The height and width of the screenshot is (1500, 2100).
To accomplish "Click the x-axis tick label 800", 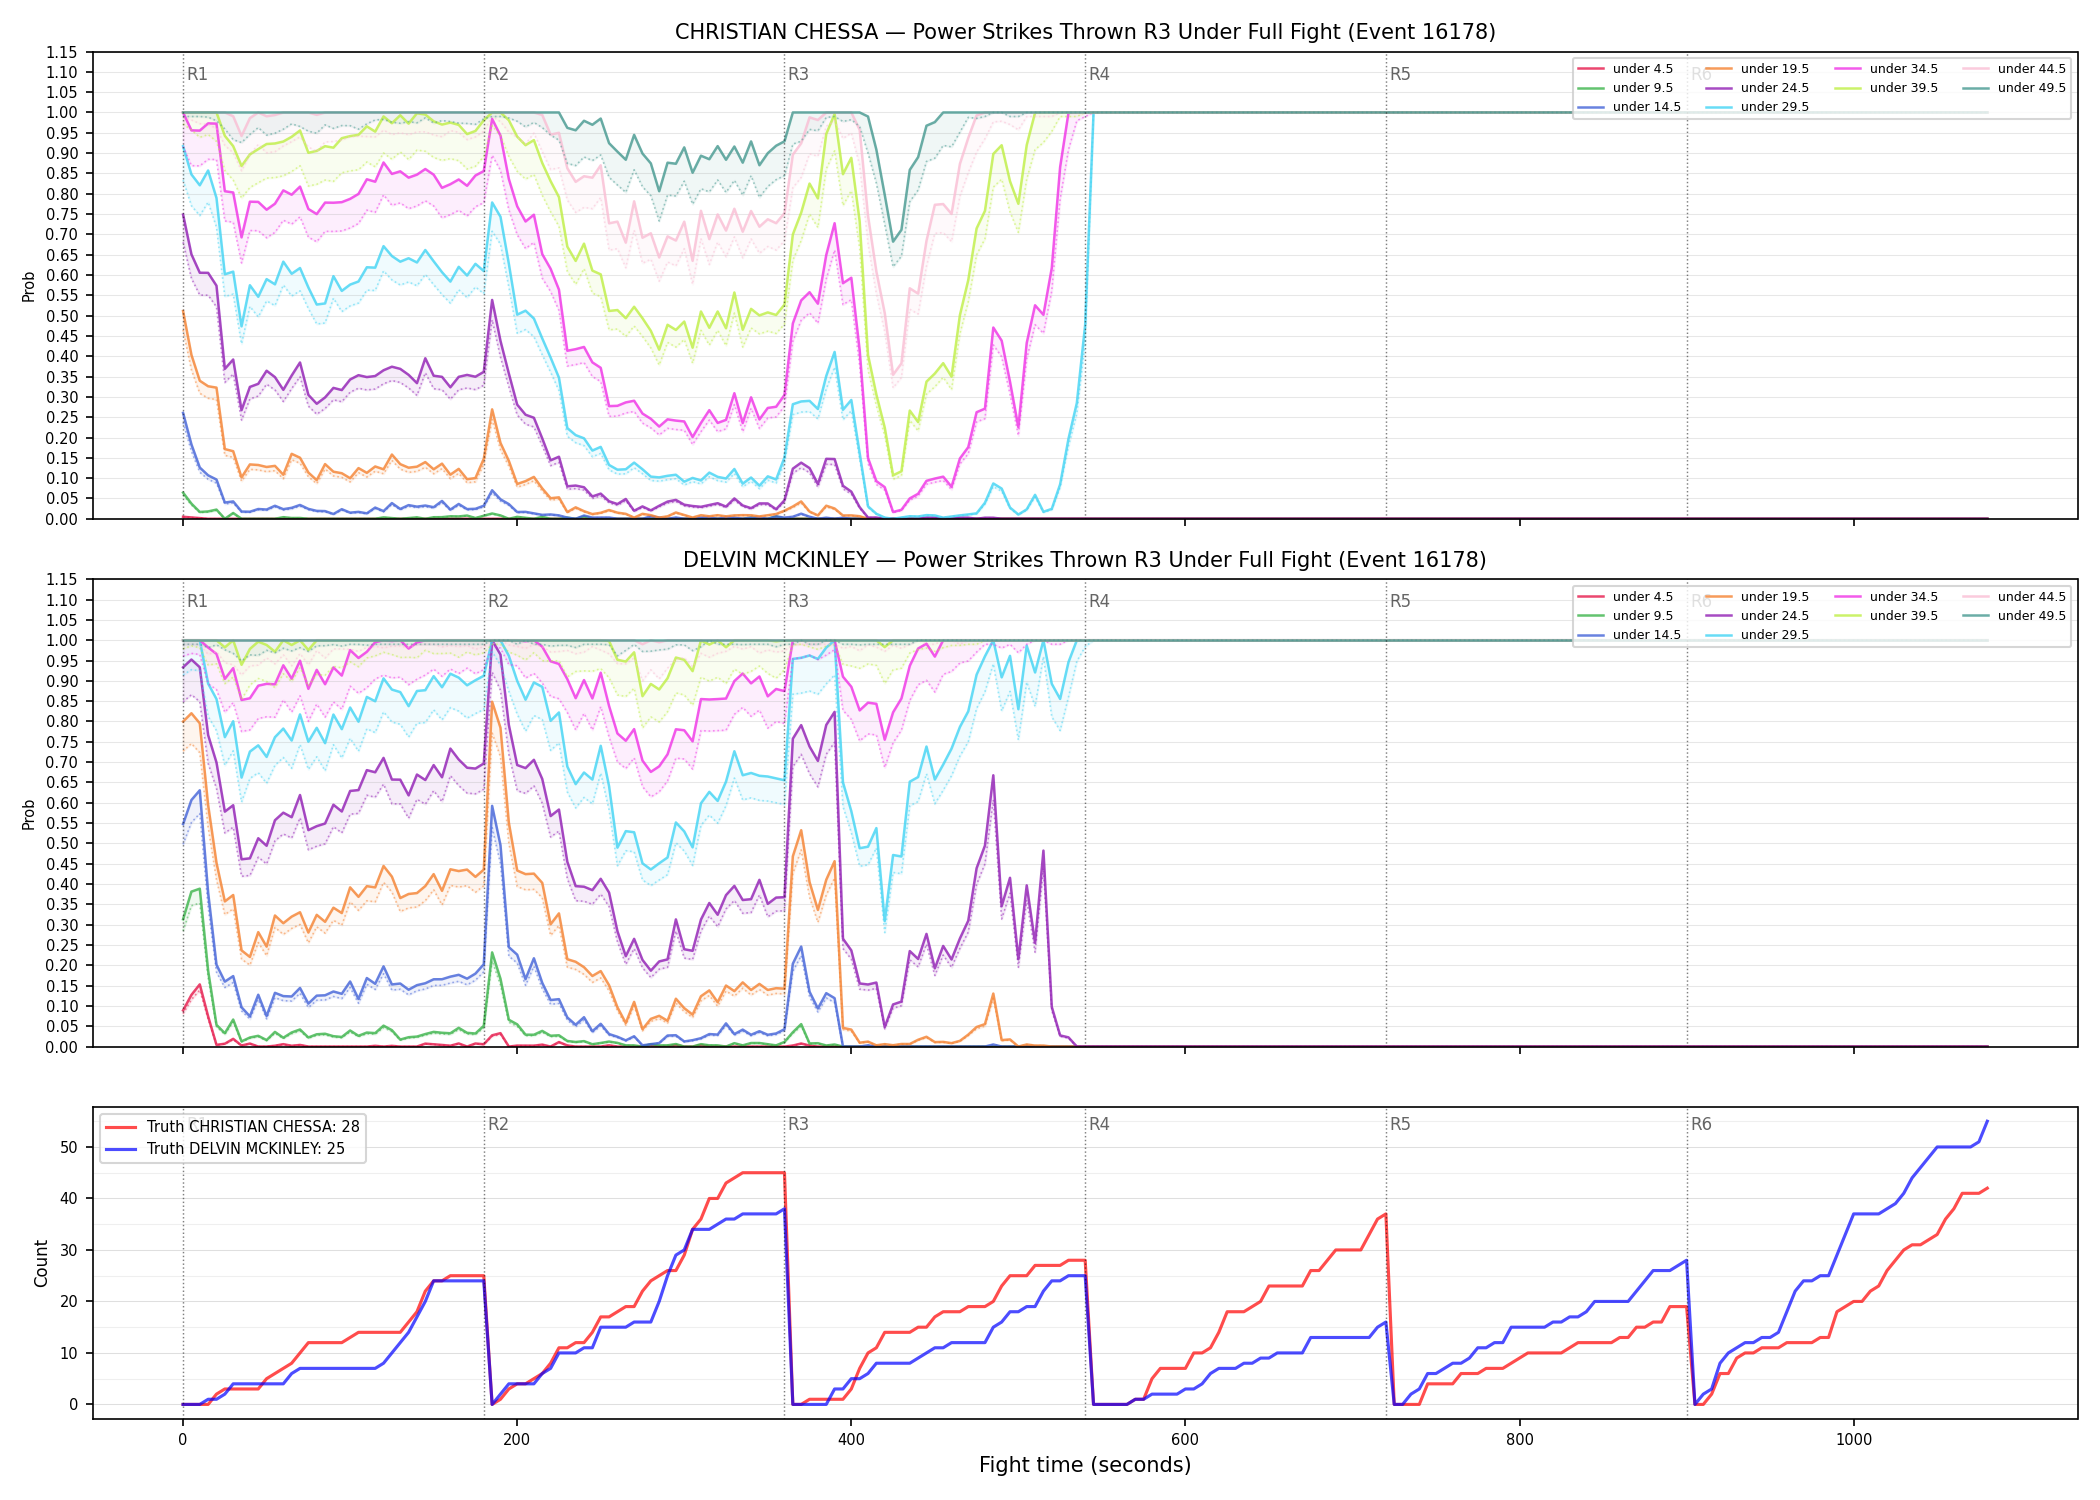I will pos(1519,1440).
